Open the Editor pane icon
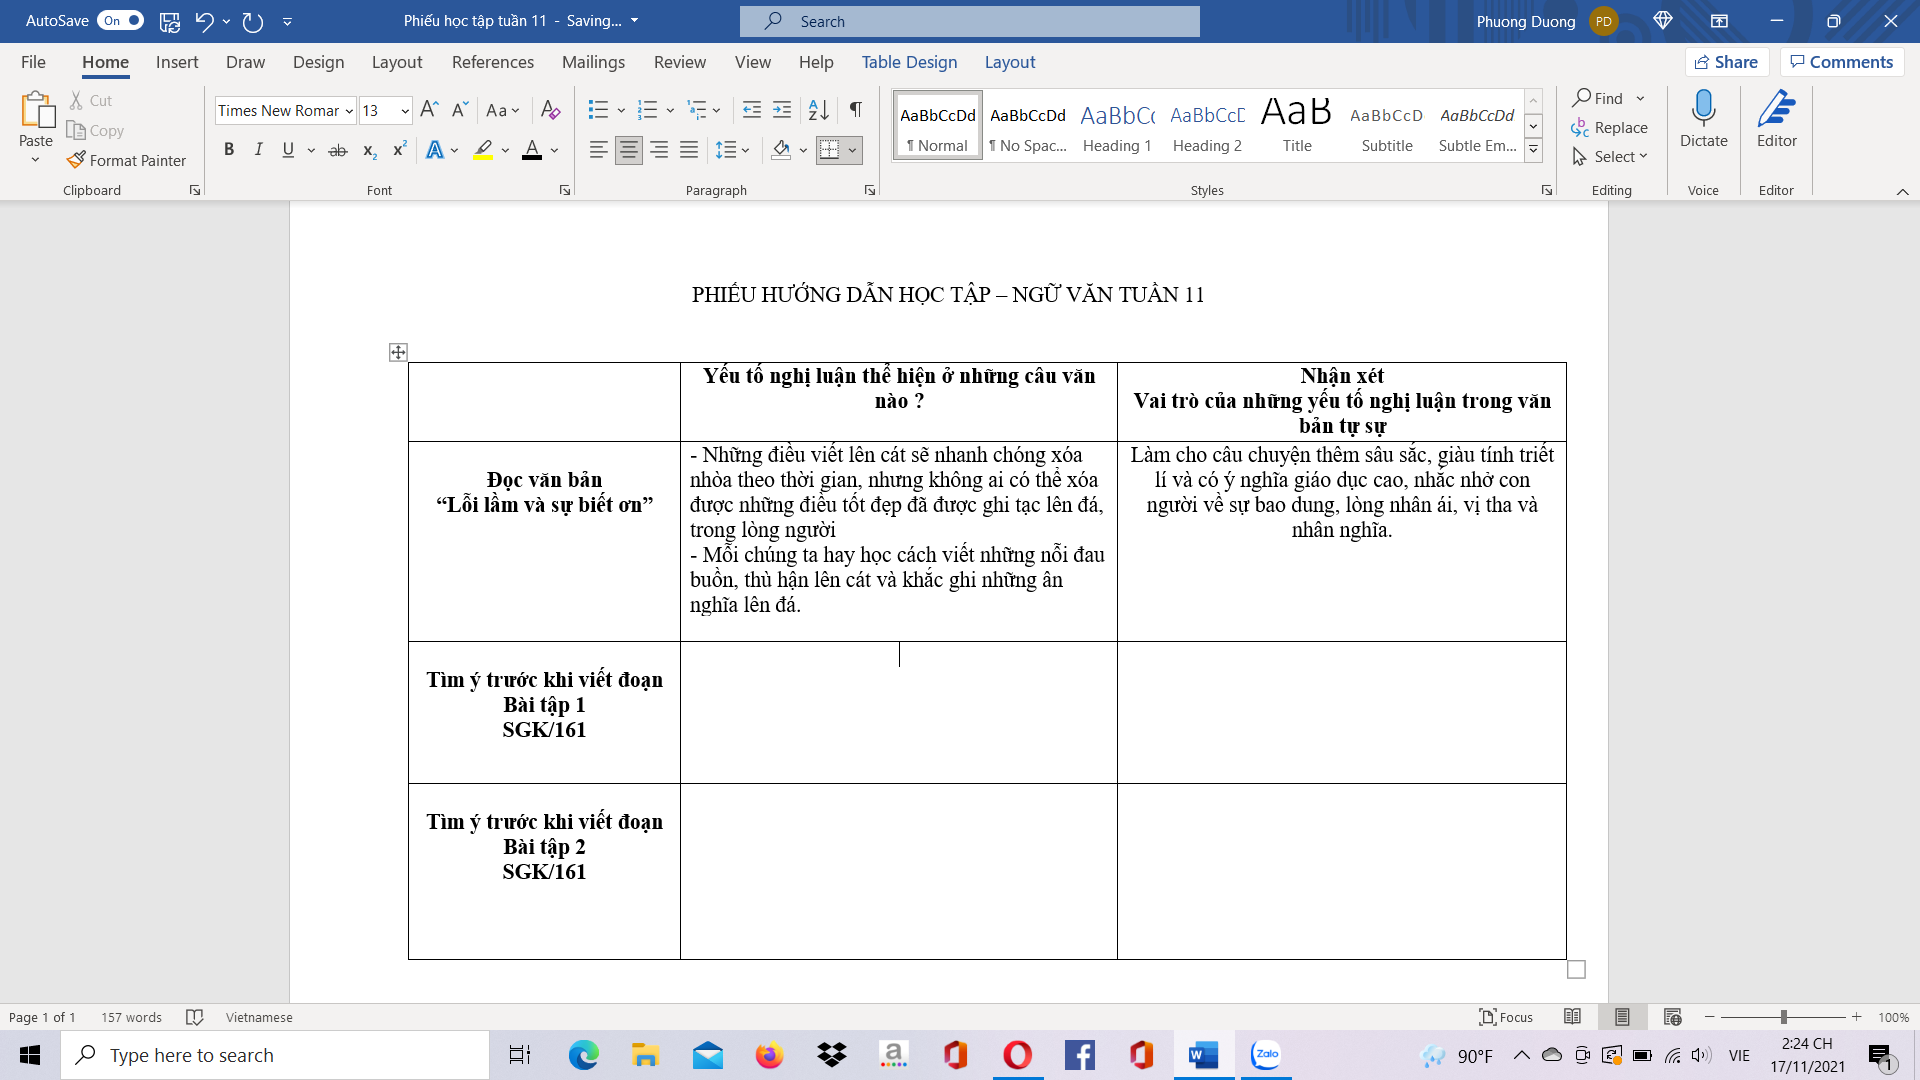 pos(1776,110)
